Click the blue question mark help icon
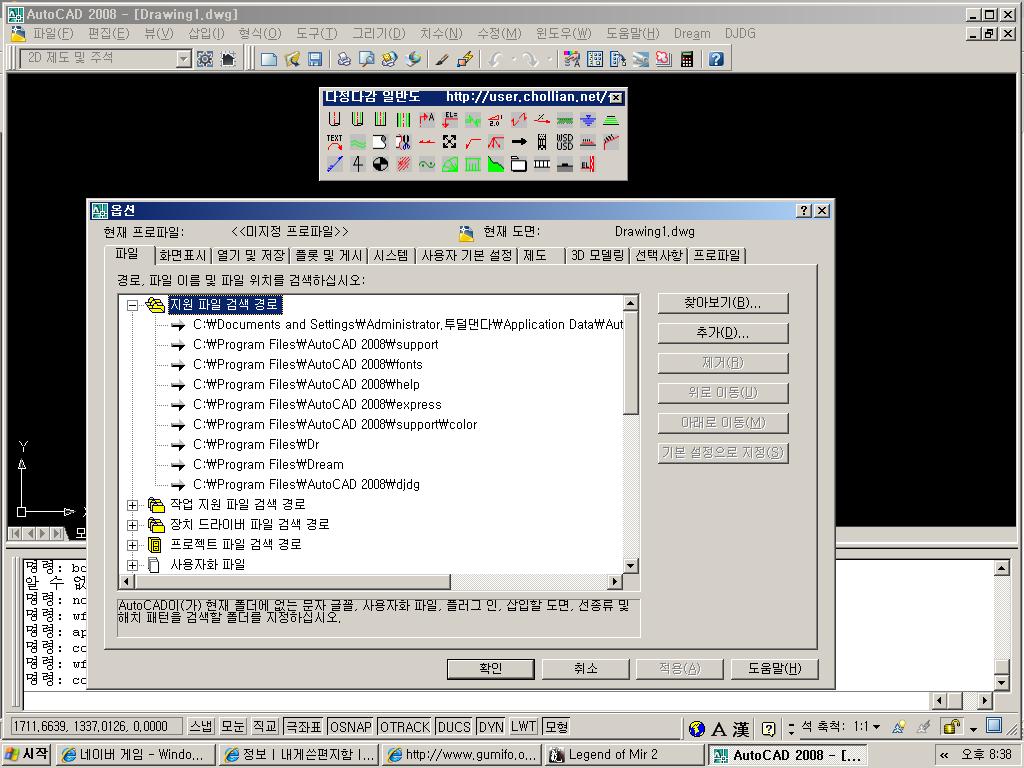 (x=716, y=59)
